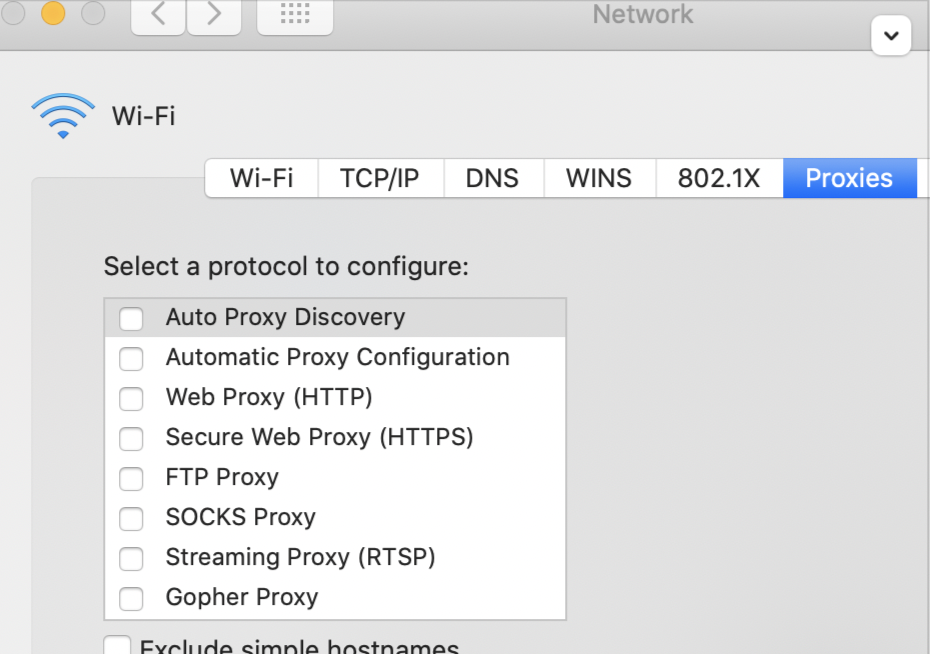Enable Automatic Proxy Configuration checkbox
The image size is (930, 654).
[x=131, y=358]
